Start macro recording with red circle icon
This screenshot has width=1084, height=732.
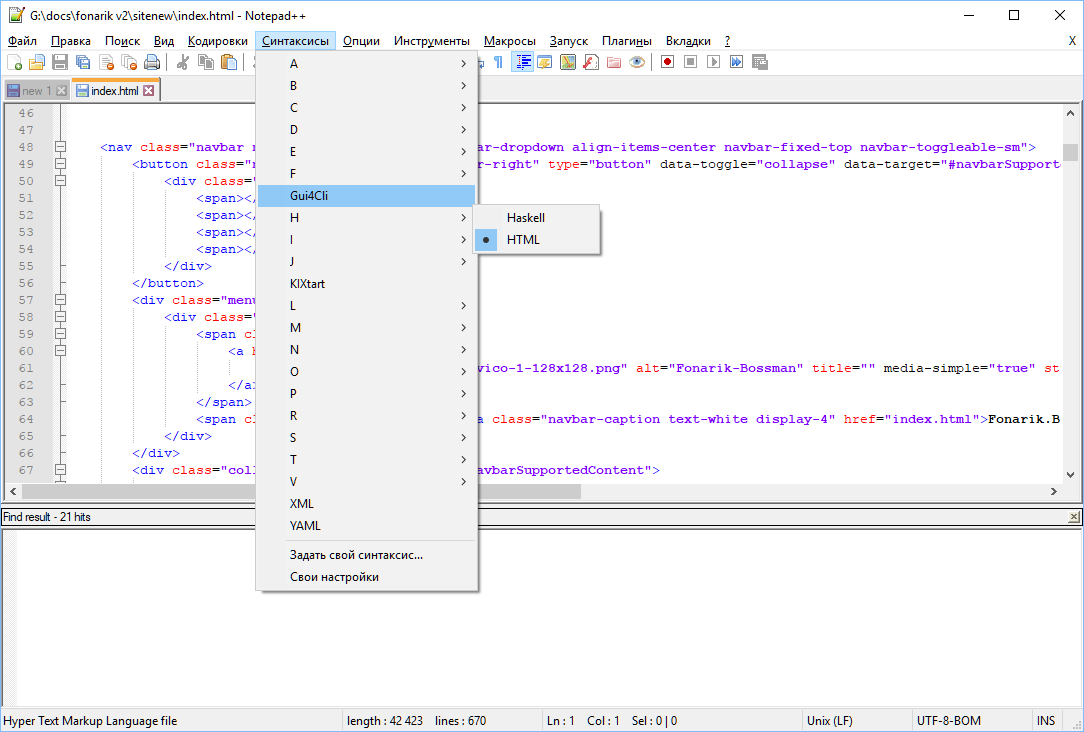point(667,62)
